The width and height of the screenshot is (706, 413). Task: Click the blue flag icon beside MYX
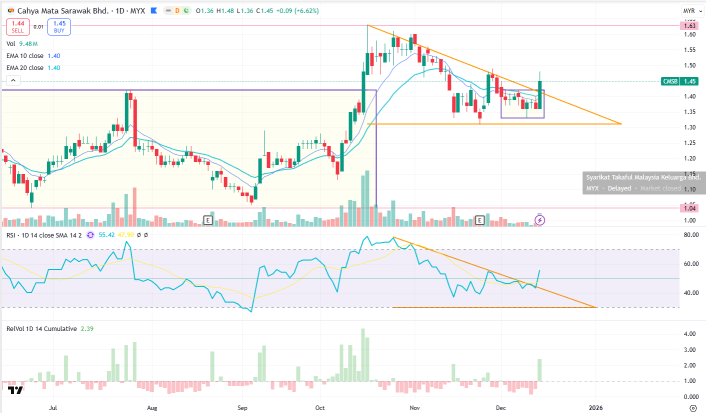[x=154, y=10]
